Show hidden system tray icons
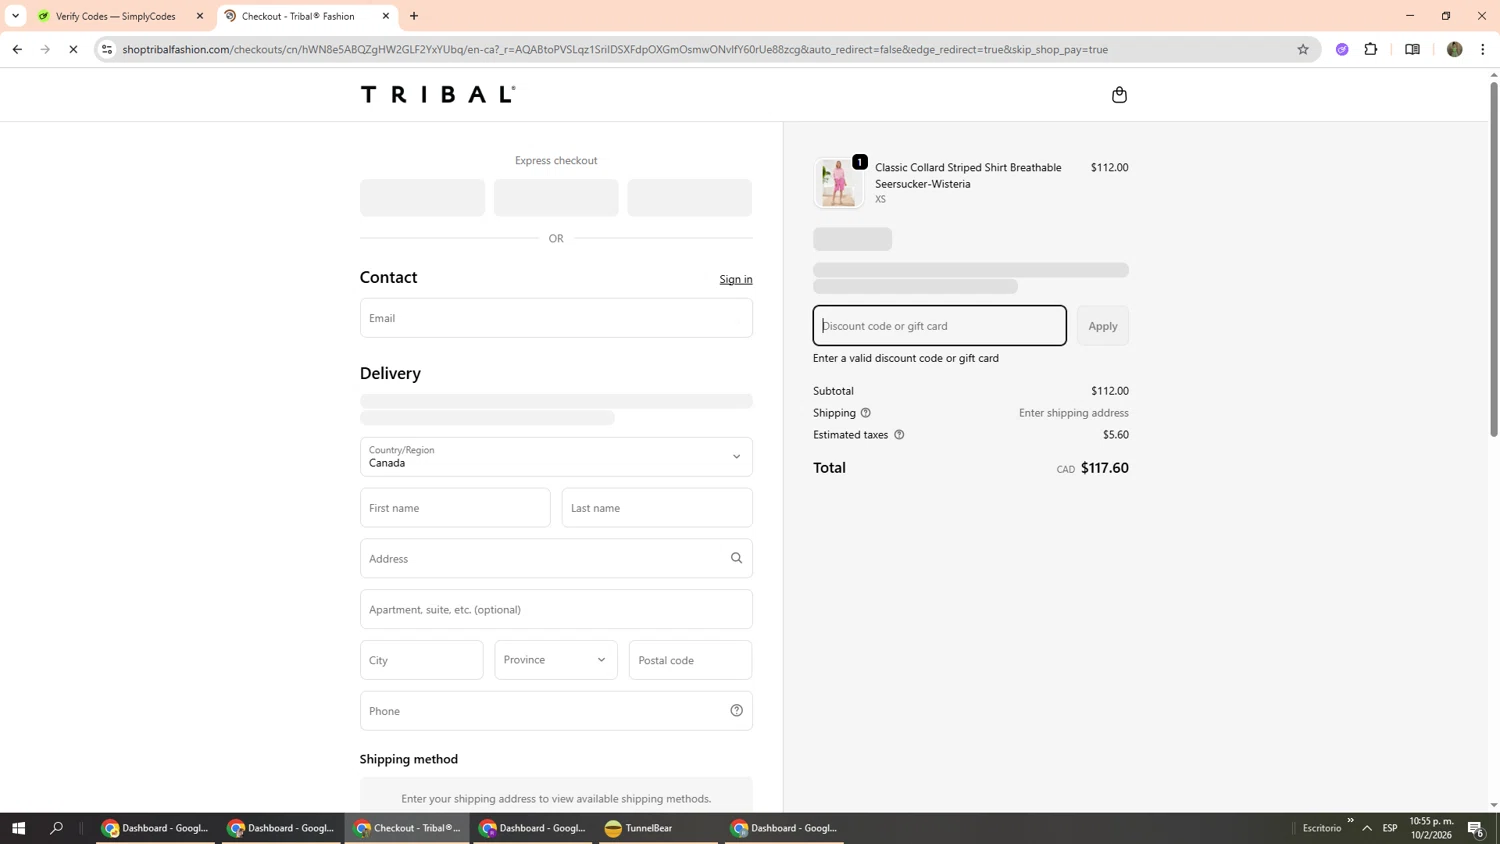Screen dimensions: 1500x844 1367,828
